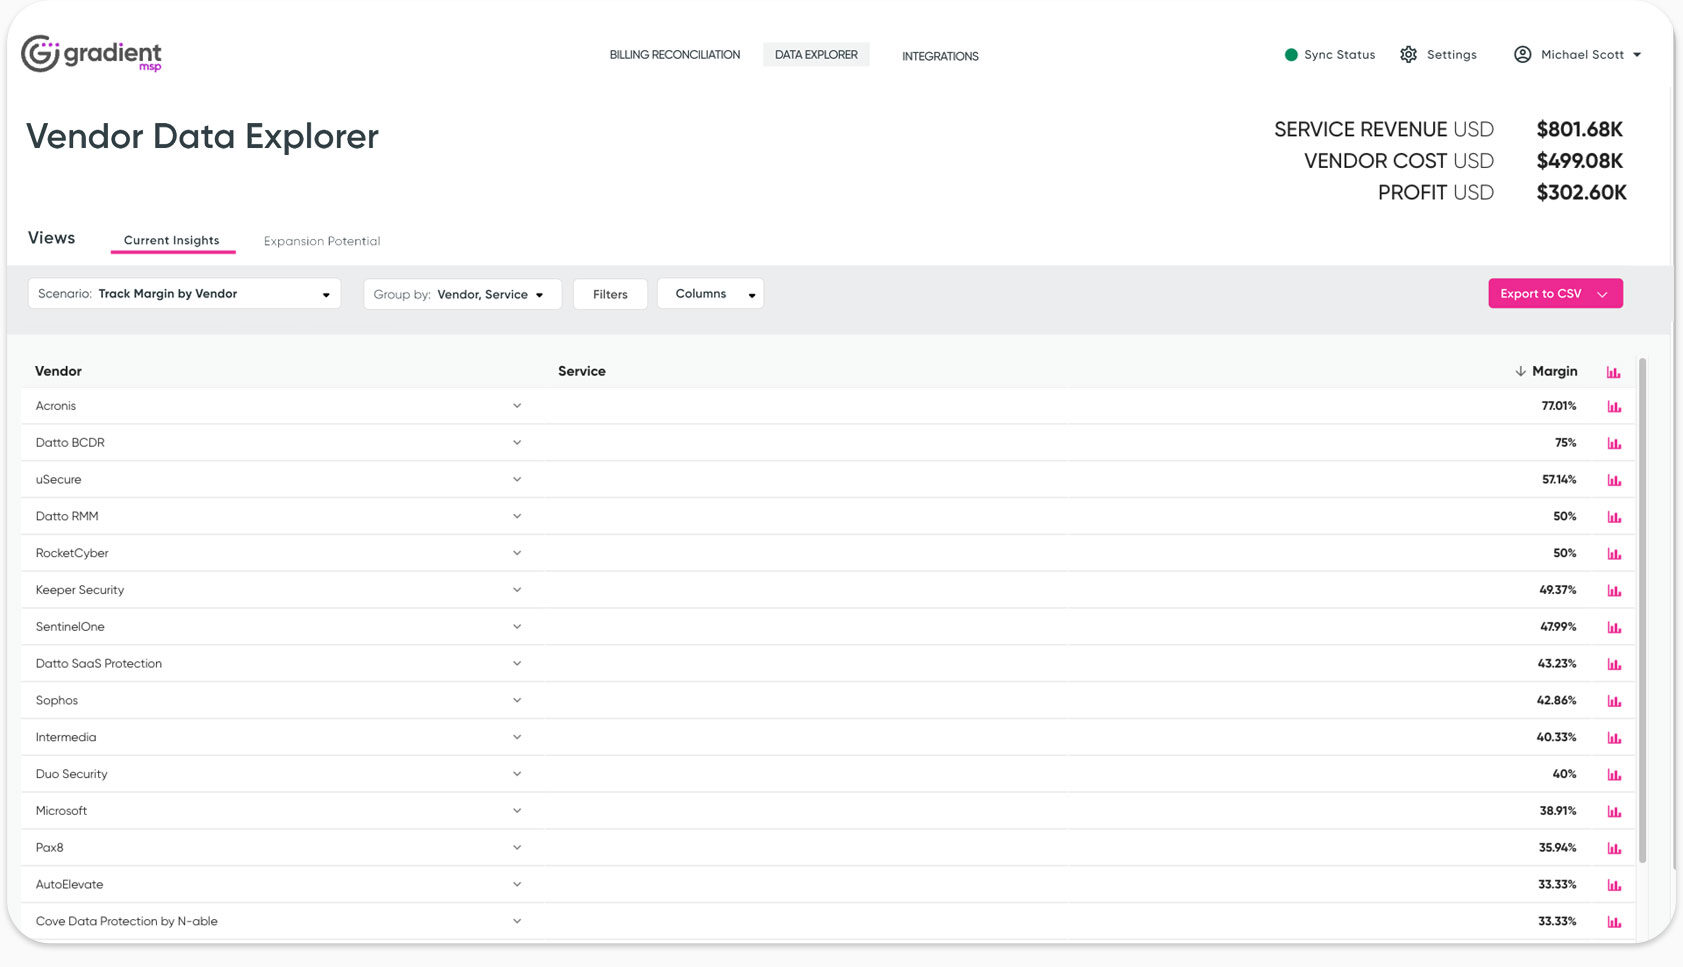This screenshot has height=967, width=1683.
Task: Click the green Sync Status indicator
Action: (x=1291, y=55)
